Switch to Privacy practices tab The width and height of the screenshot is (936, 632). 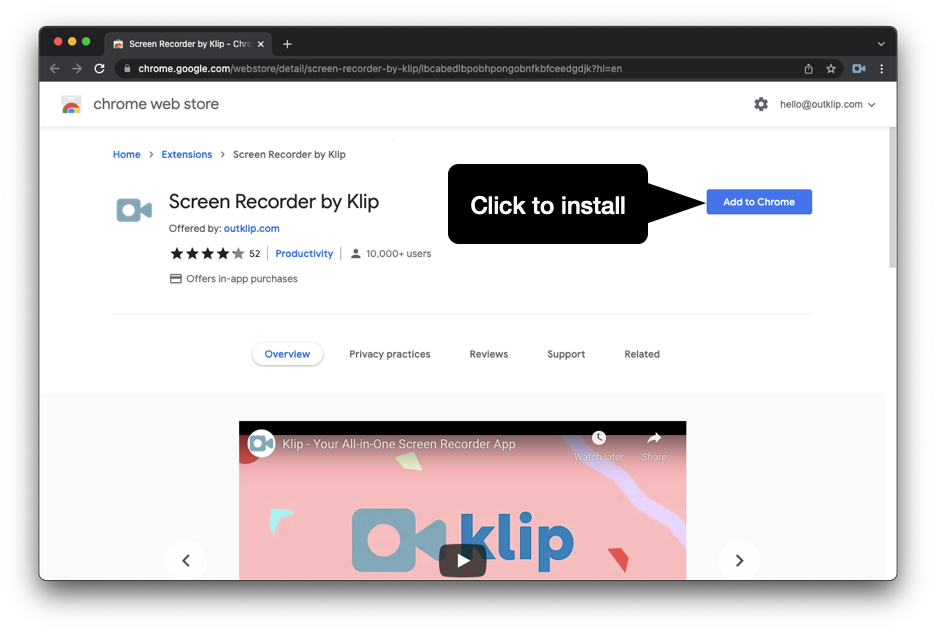(390, 354)
